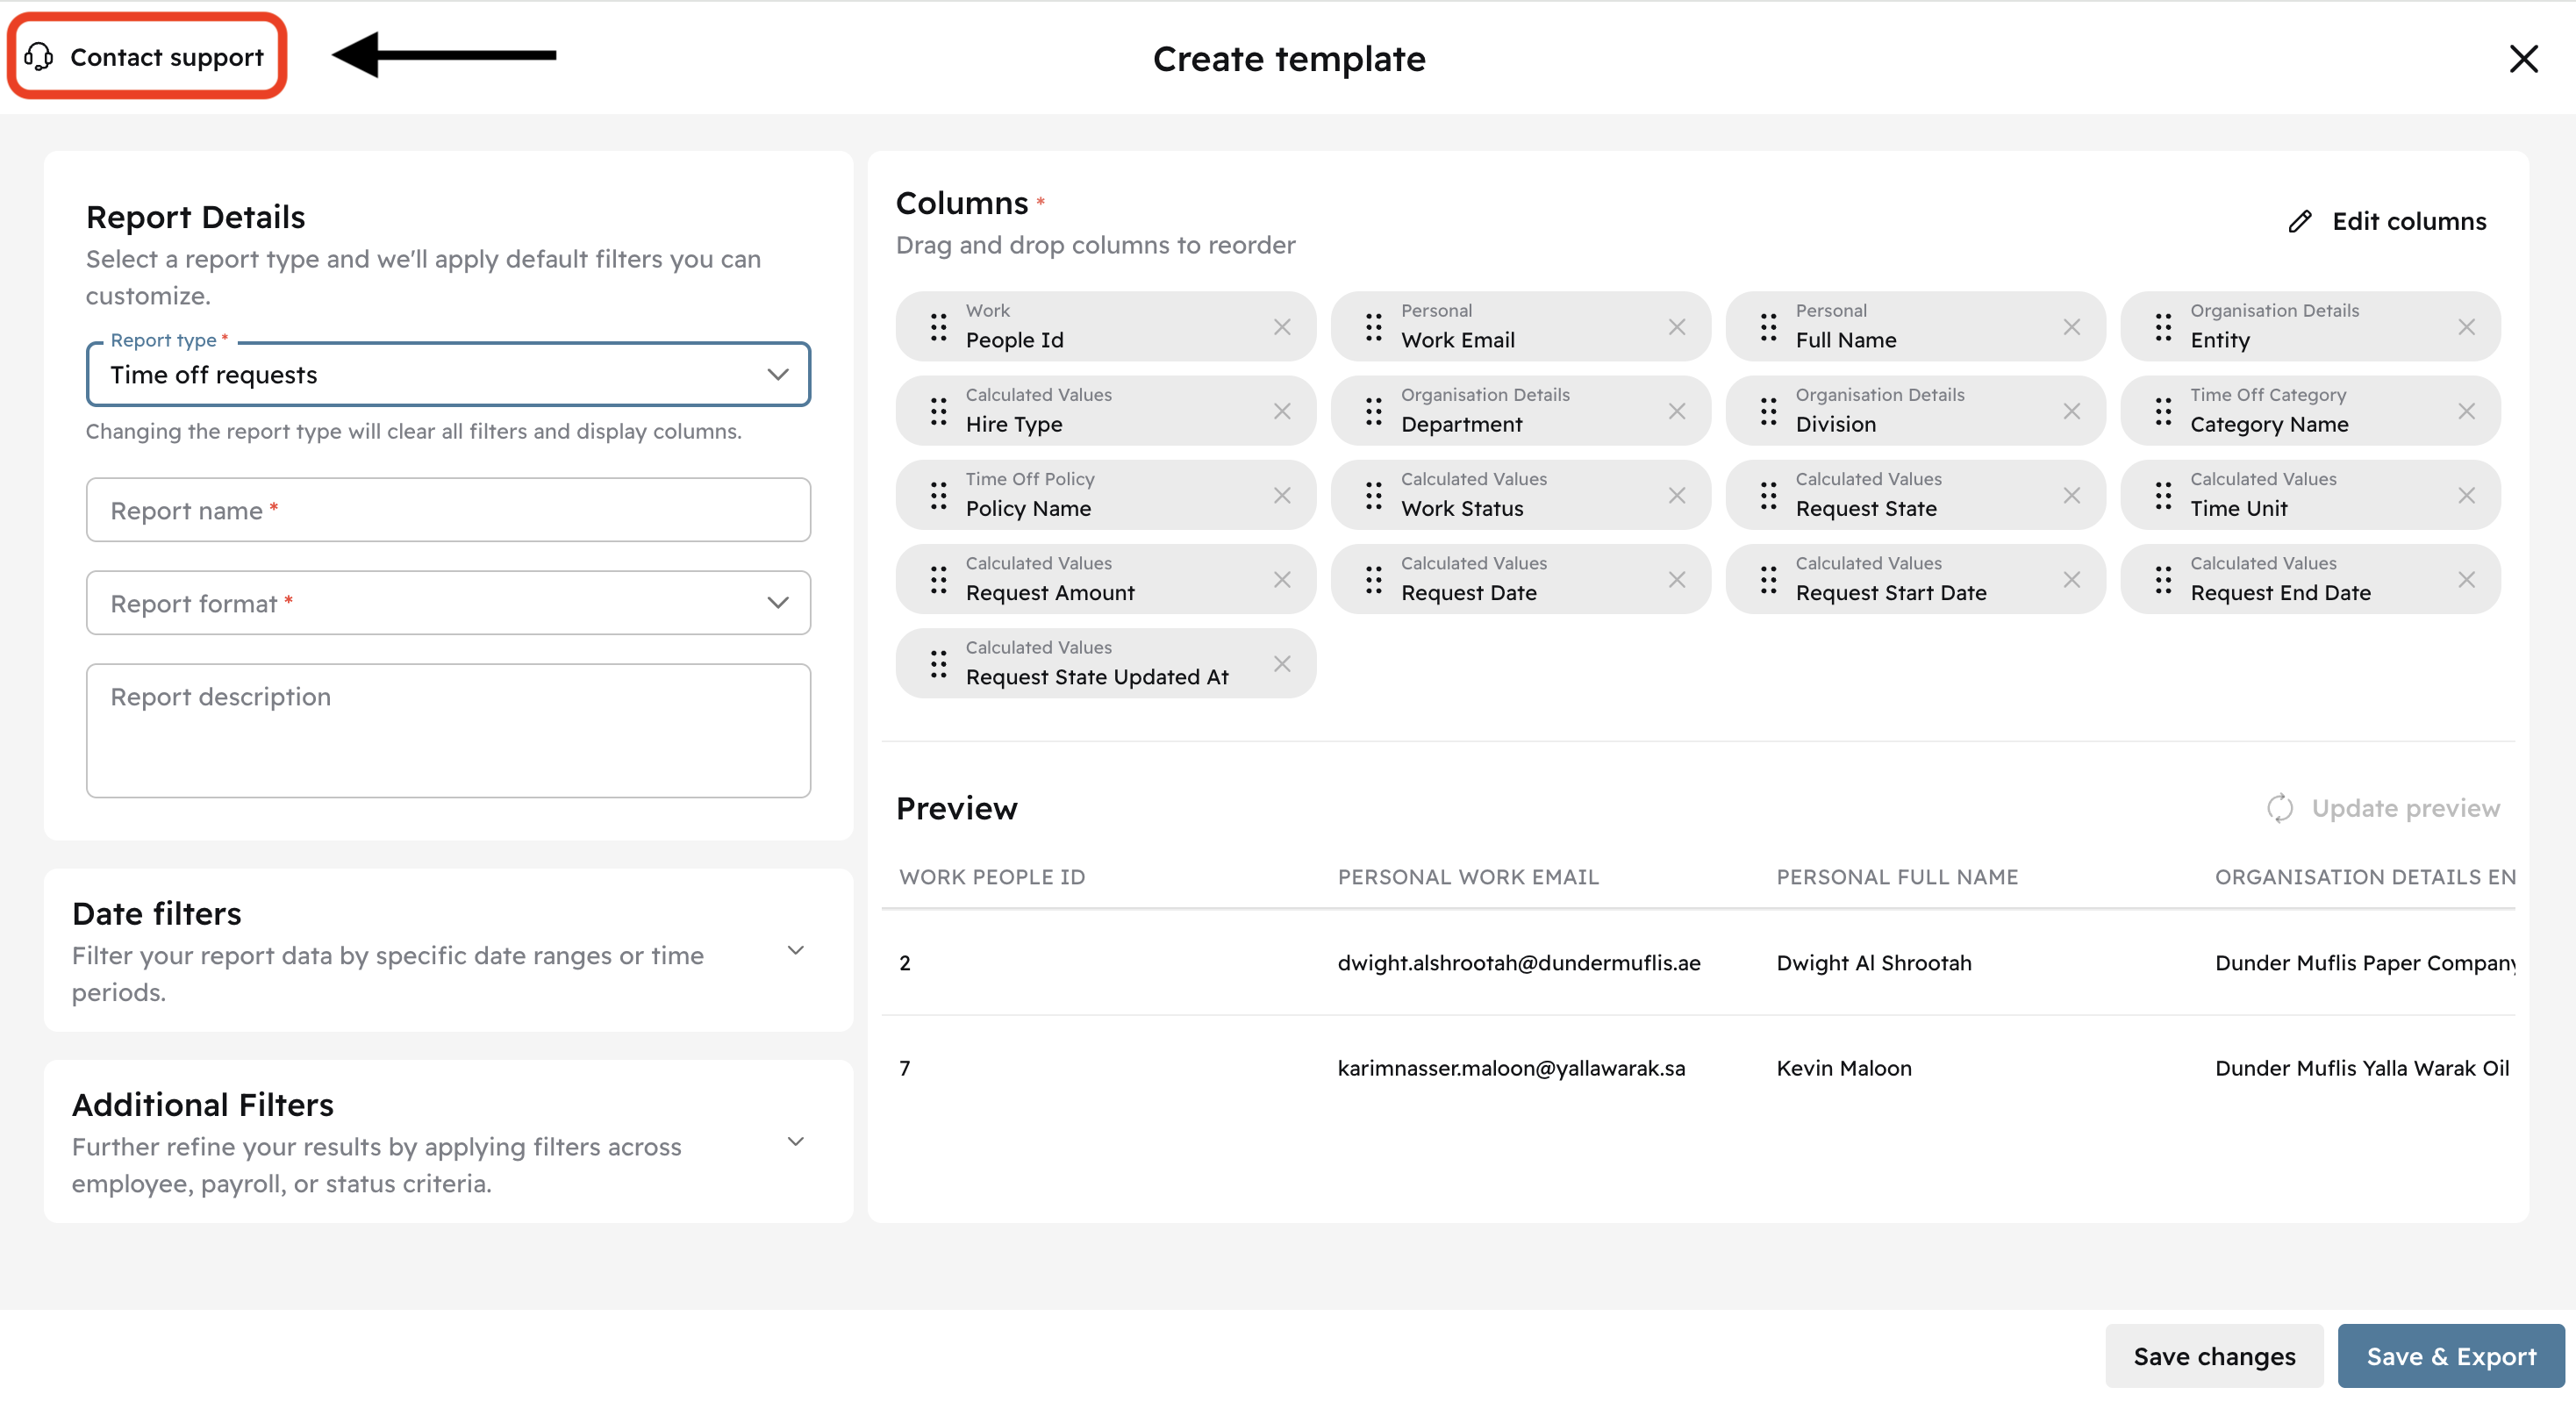This screenshot has height=1402, width=2576.
Task: Click the pencil icon beside Edit columns
Action: 2299,221
